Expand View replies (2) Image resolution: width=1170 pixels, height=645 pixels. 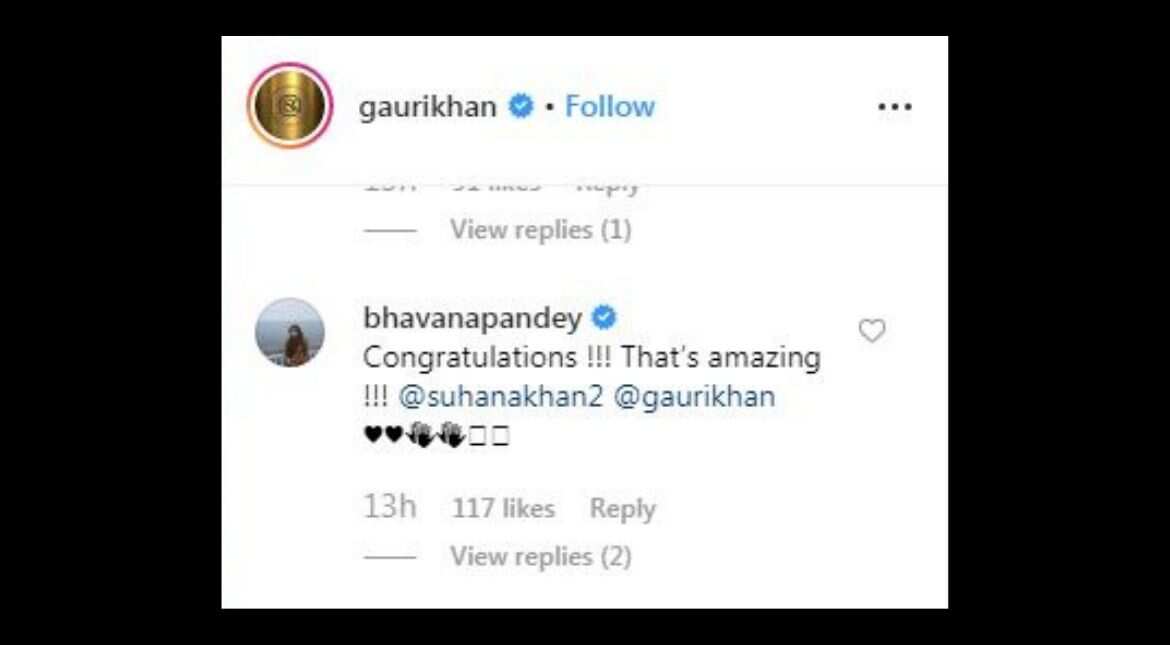point(541,557)
